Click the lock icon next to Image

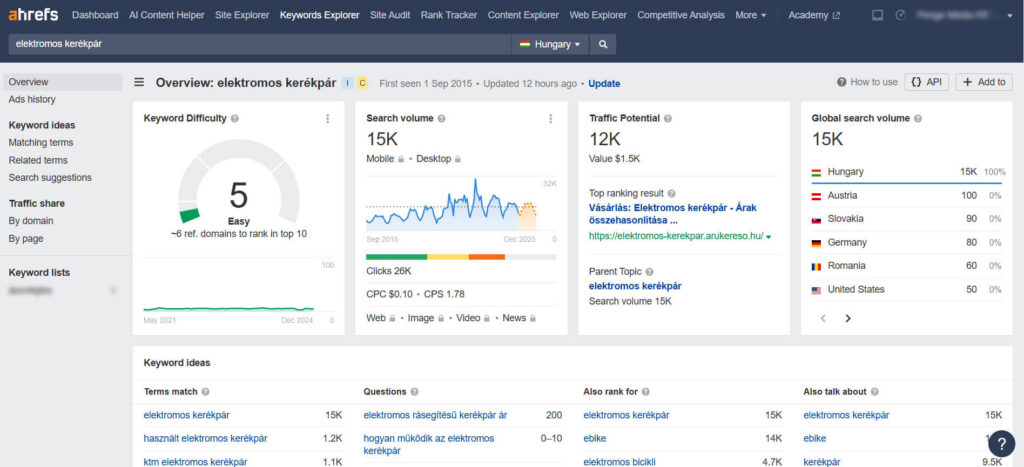pos(441,319)
